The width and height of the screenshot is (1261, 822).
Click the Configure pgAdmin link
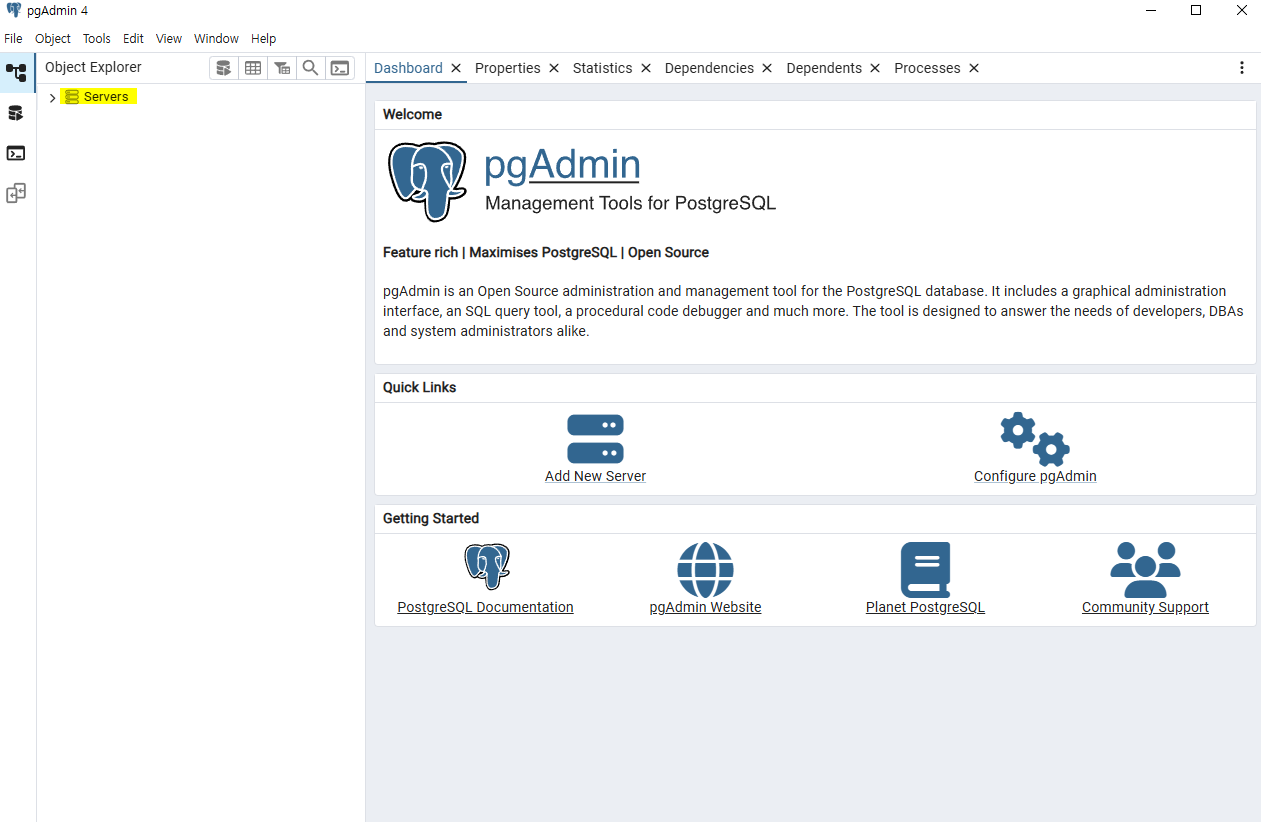click(x=1035, y=476)
